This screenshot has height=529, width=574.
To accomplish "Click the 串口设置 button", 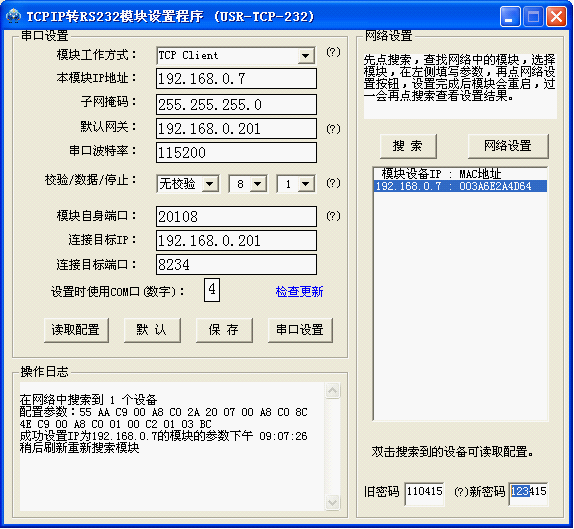I will click(300, 330).
